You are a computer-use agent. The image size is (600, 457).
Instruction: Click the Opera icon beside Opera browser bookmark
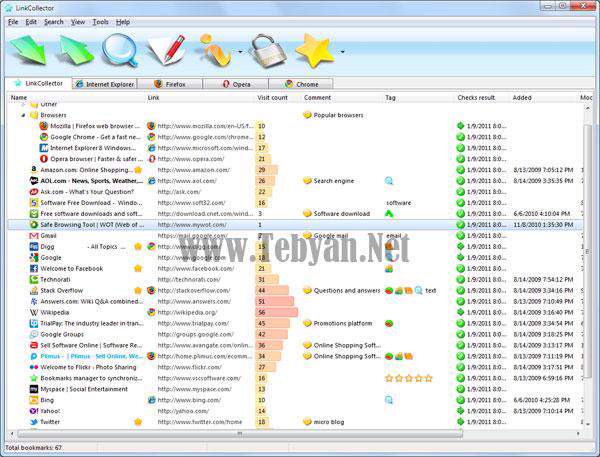(x=44, y=159)
